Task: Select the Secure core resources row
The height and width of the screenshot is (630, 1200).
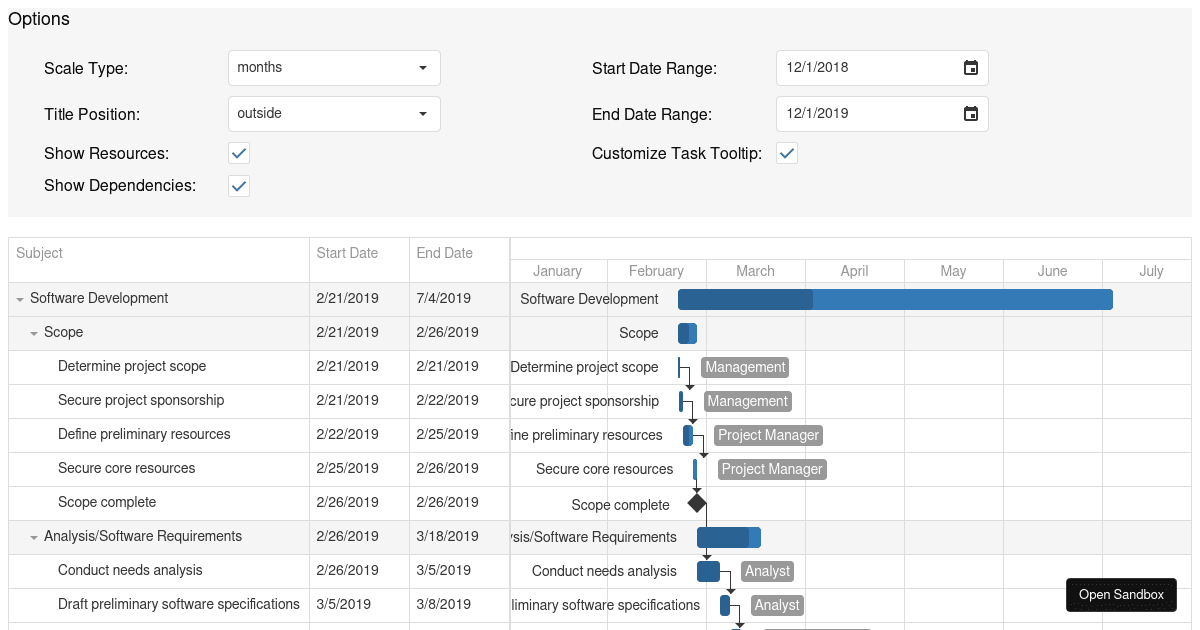Action: point(259,469)
